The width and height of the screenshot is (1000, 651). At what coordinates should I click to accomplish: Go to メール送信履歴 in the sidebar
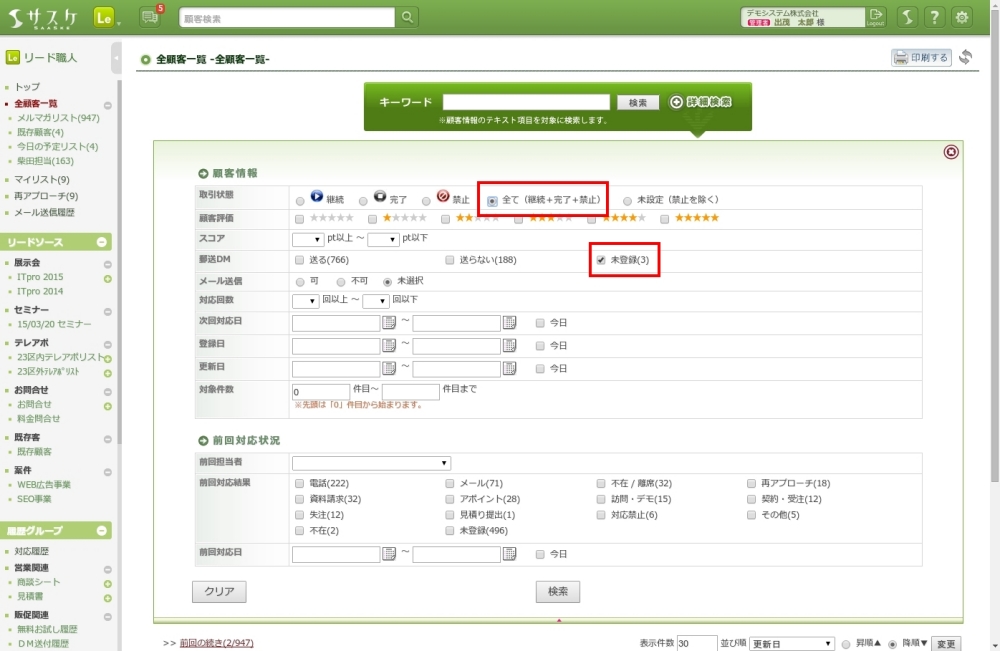(x=44, y=213)
